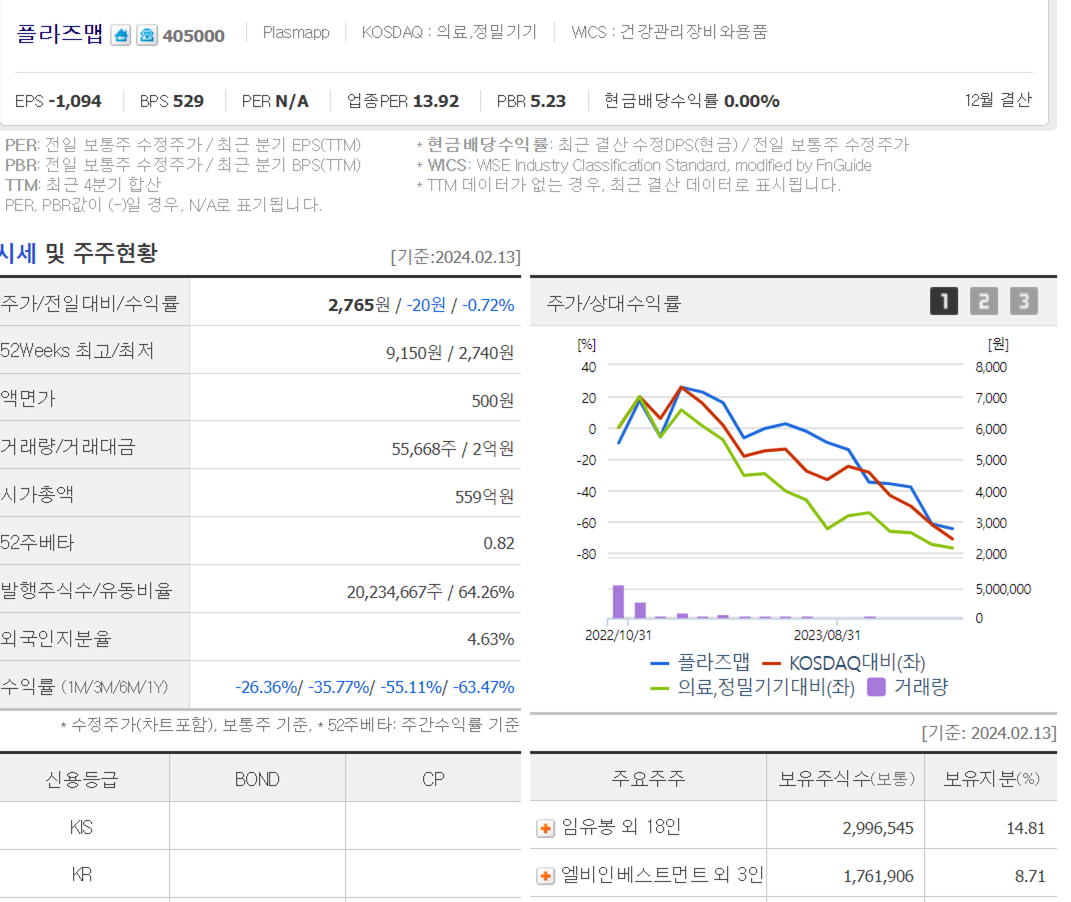Screen dimensions: 1071x902
Task: Click the 보유지분(%) column header
Action: [991, 778]
